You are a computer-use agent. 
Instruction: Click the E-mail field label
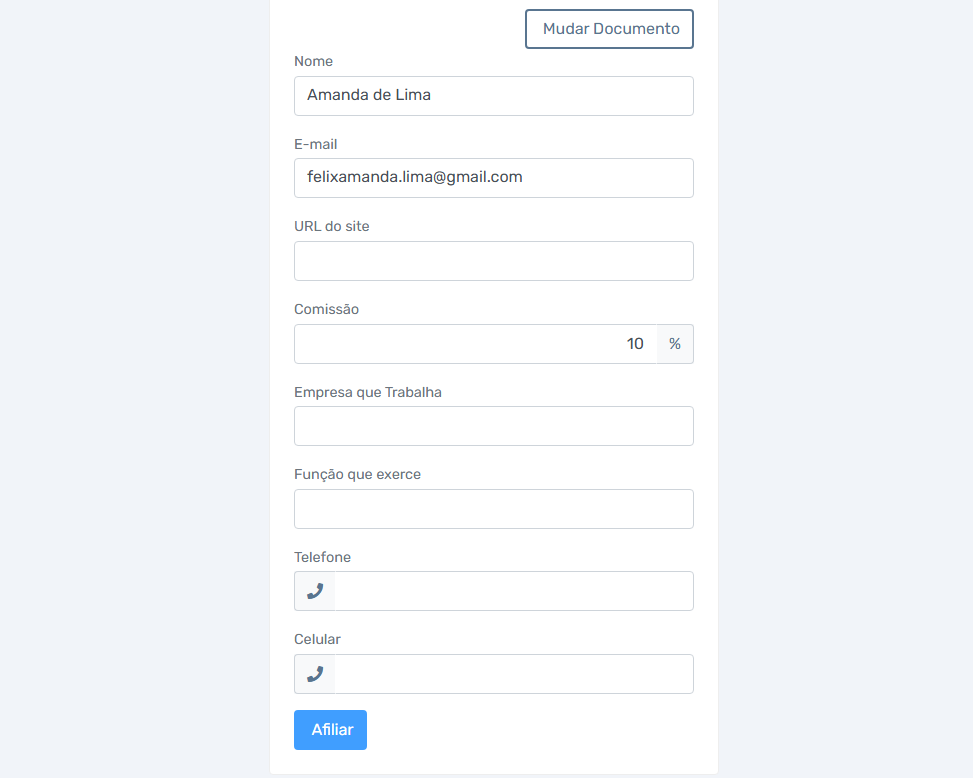click(315, 144)
